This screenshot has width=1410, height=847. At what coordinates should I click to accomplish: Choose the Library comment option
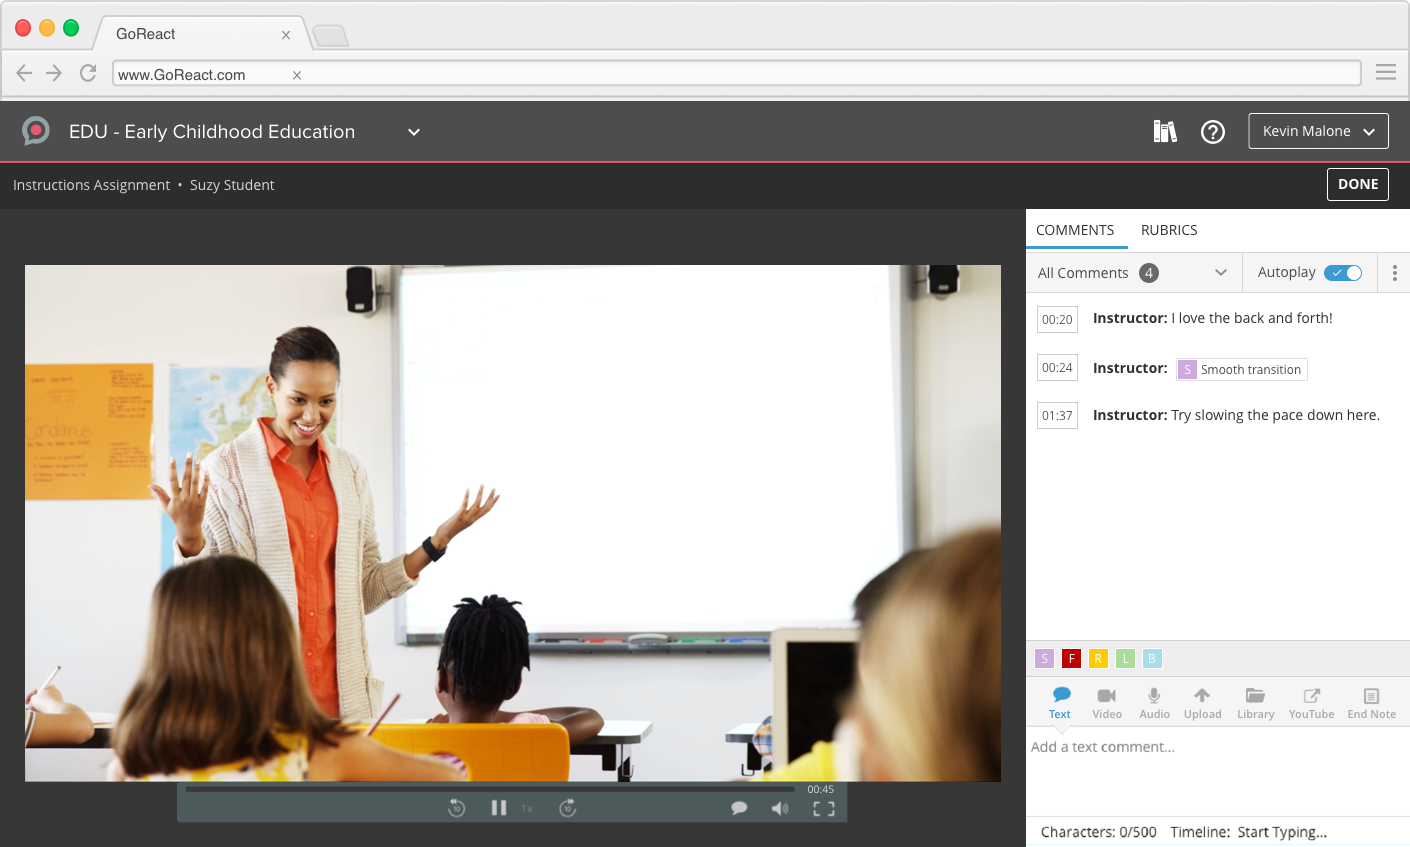(1255, 703)
